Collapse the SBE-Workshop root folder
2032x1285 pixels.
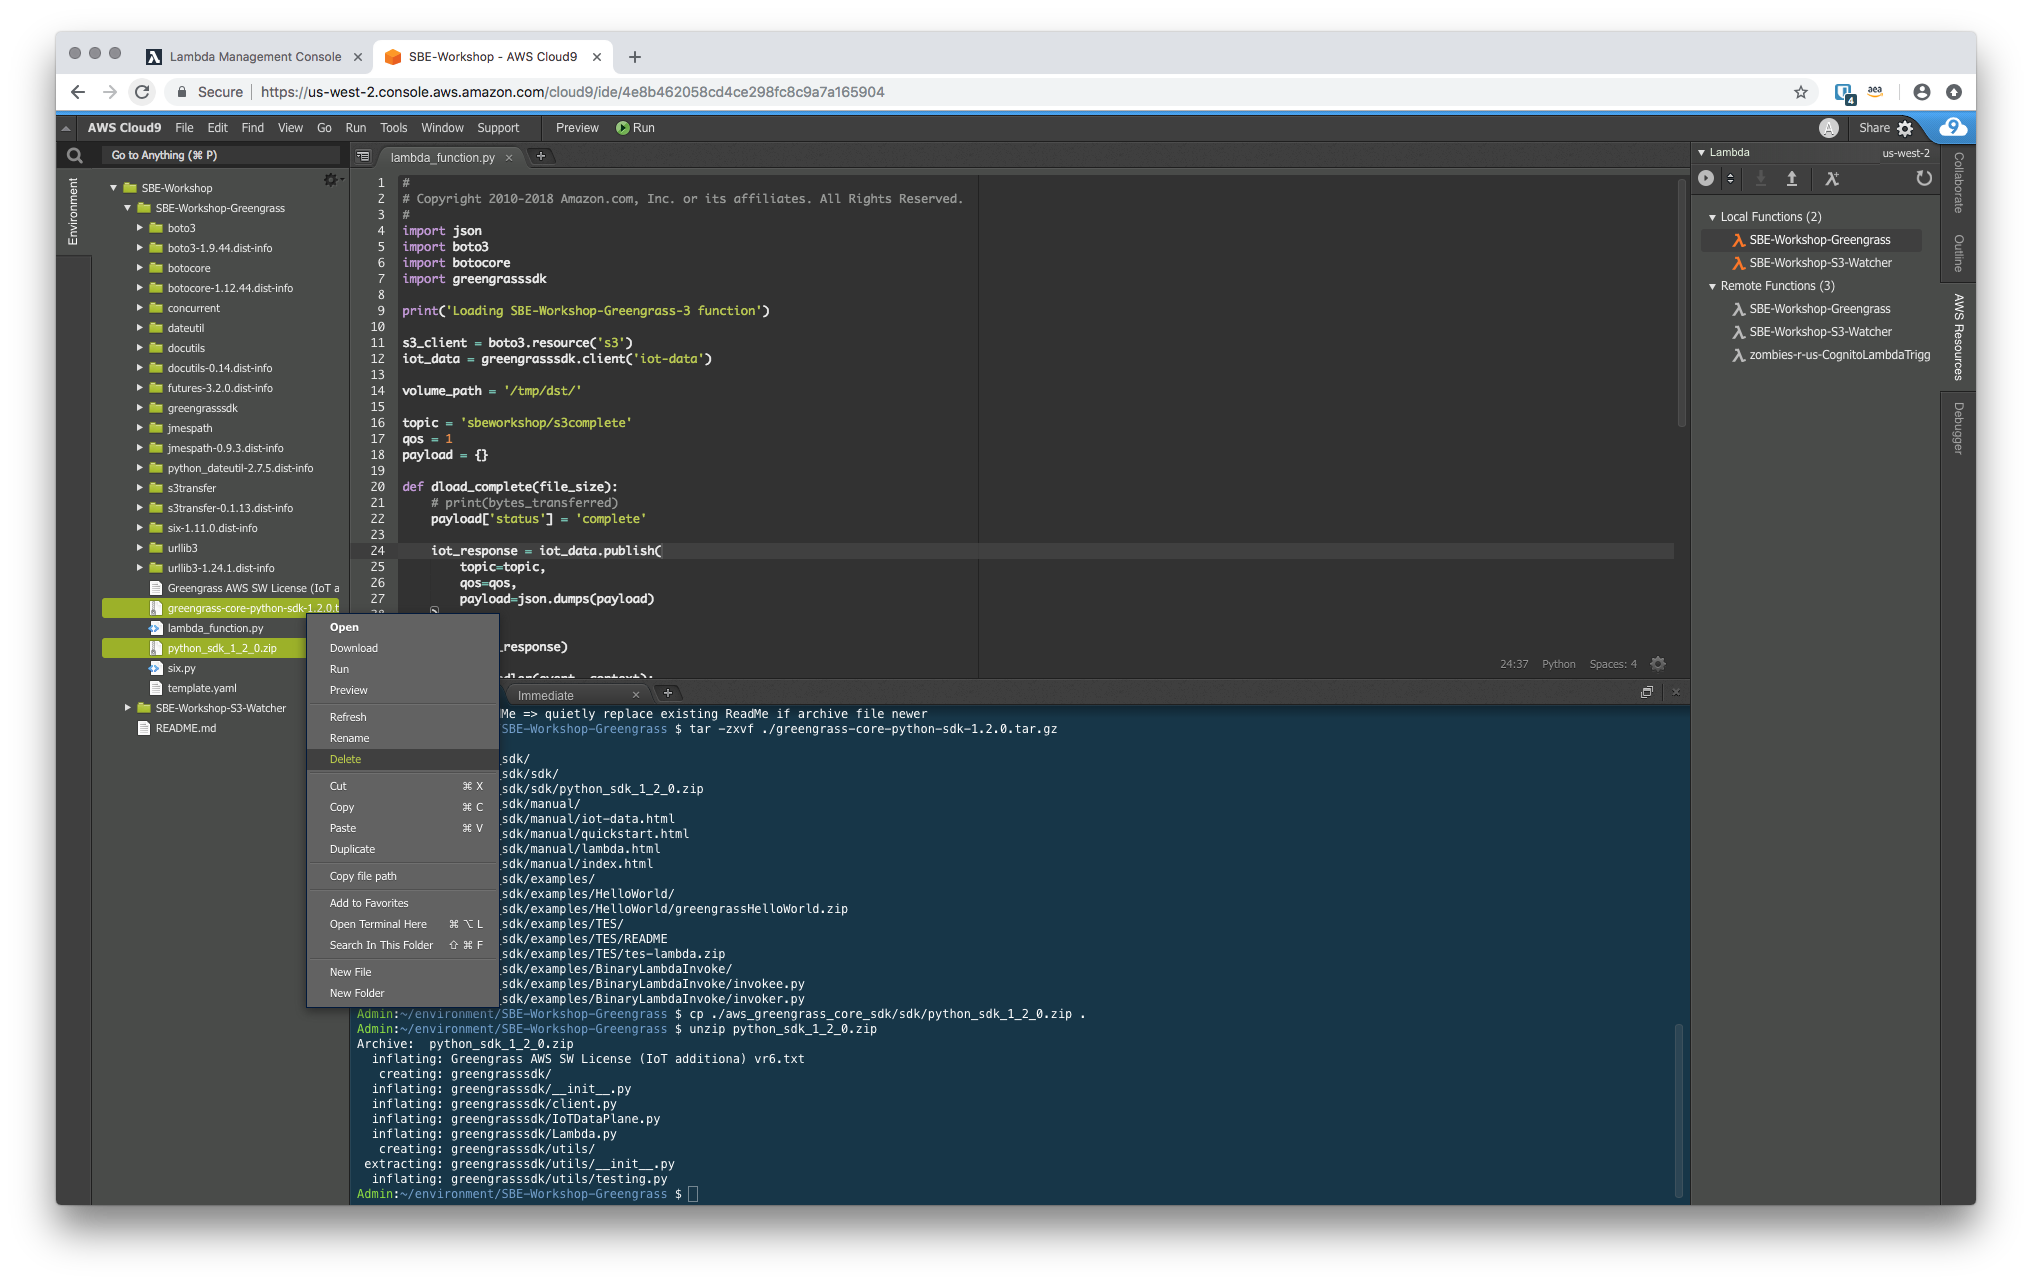113,188
